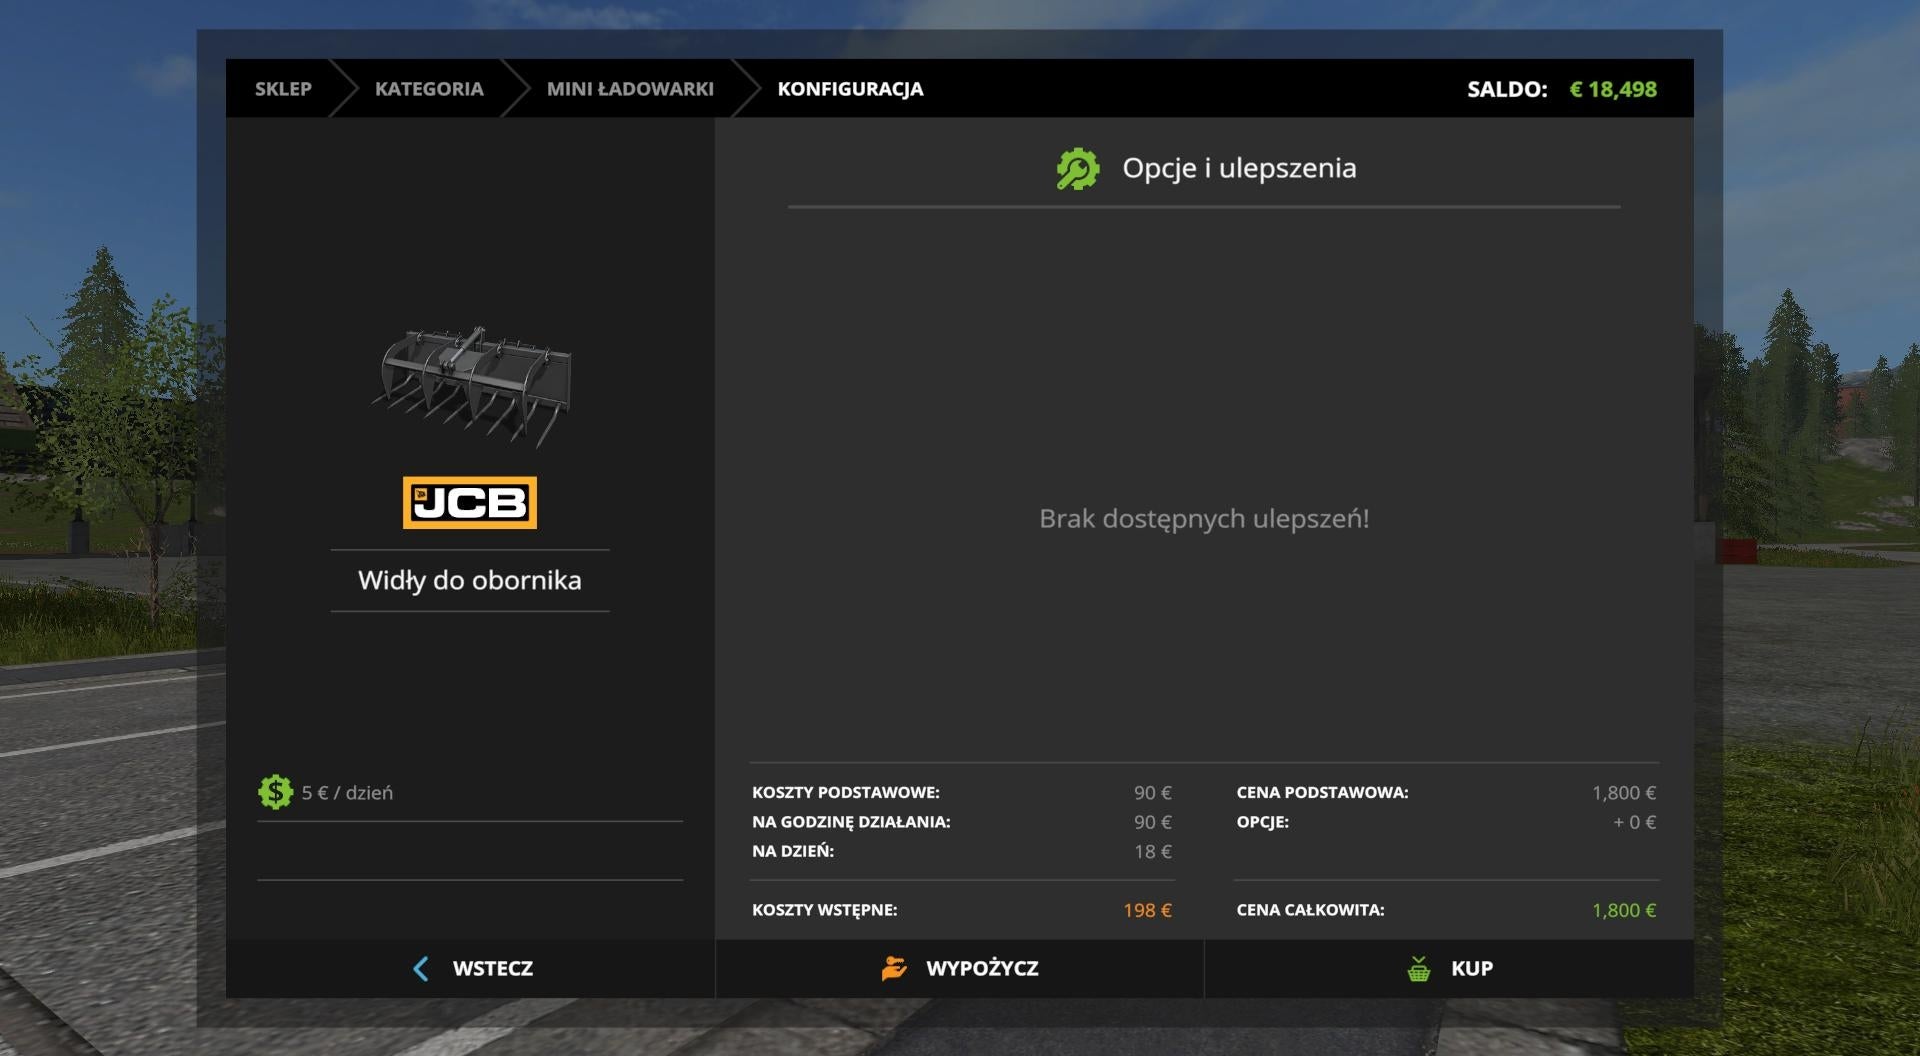The height and width of the screenshot is (1056, 1920).
Task: Click the SALDO: label
Action: [1507, 89]
